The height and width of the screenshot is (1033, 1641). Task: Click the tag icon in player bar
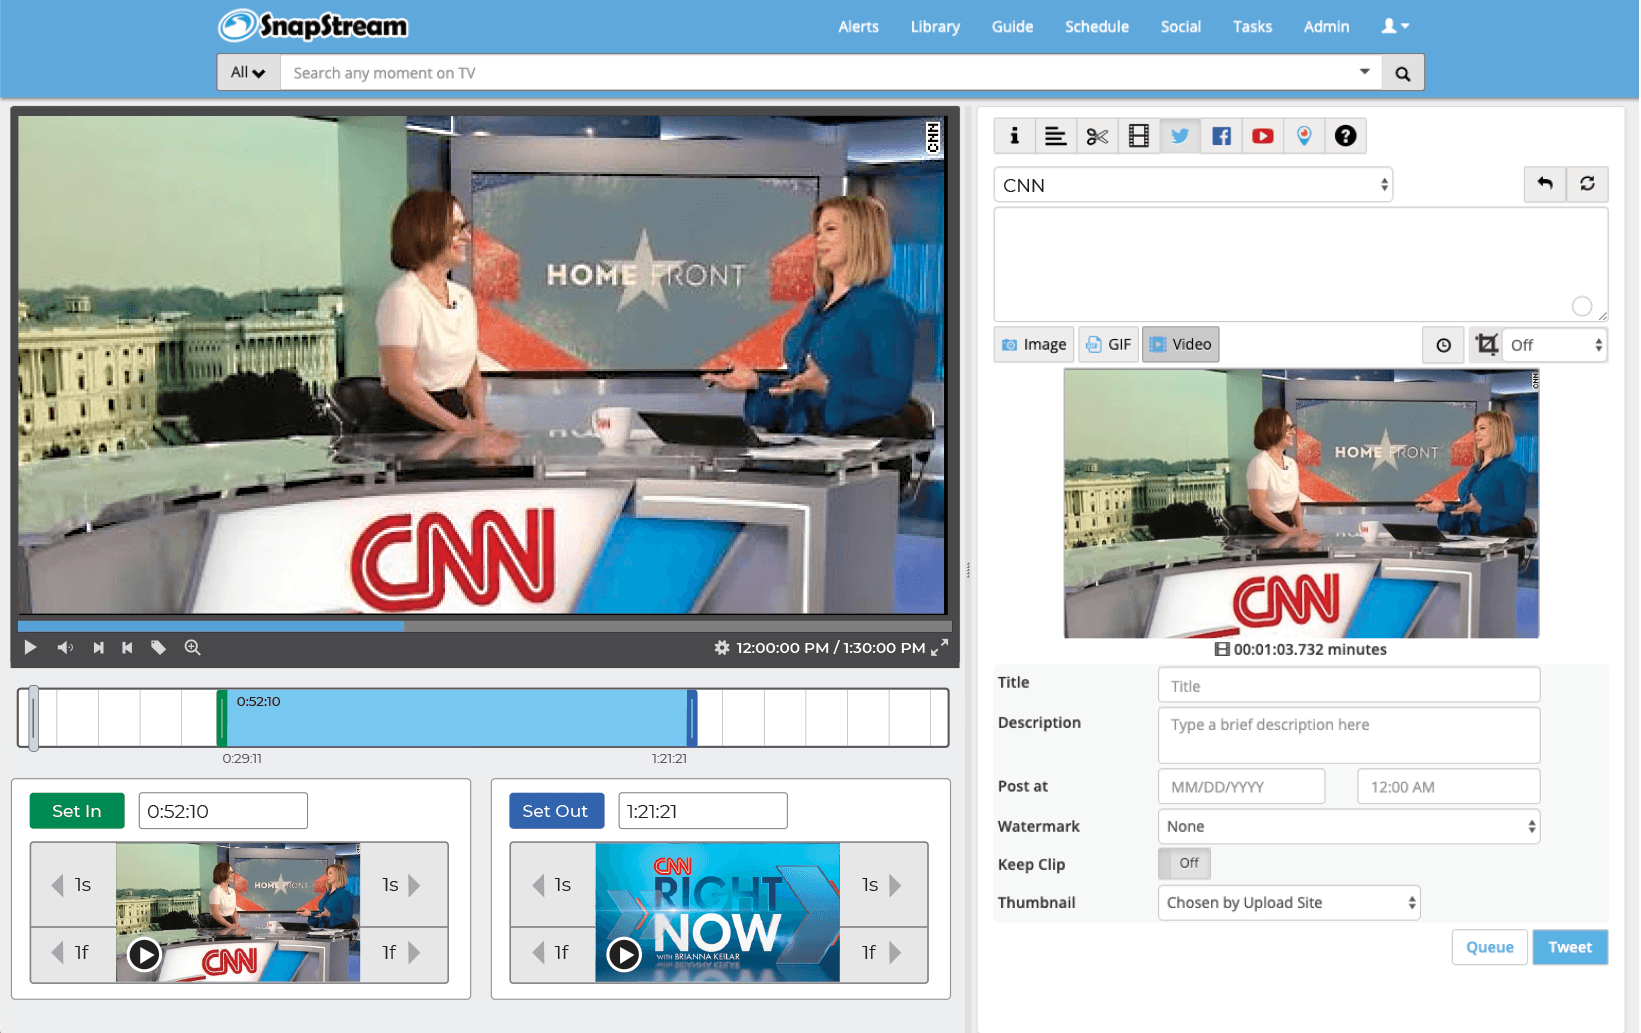point(158,648)
